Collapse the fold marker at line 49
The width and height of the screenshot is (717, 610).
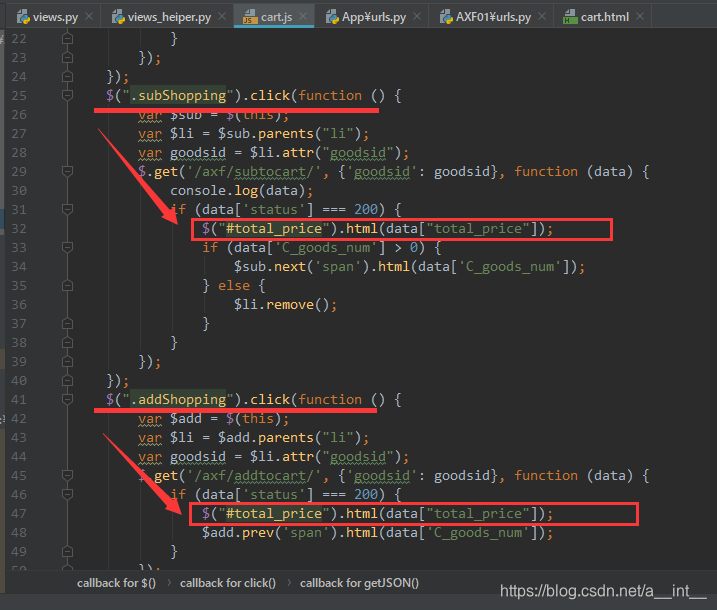coord(67,551)
